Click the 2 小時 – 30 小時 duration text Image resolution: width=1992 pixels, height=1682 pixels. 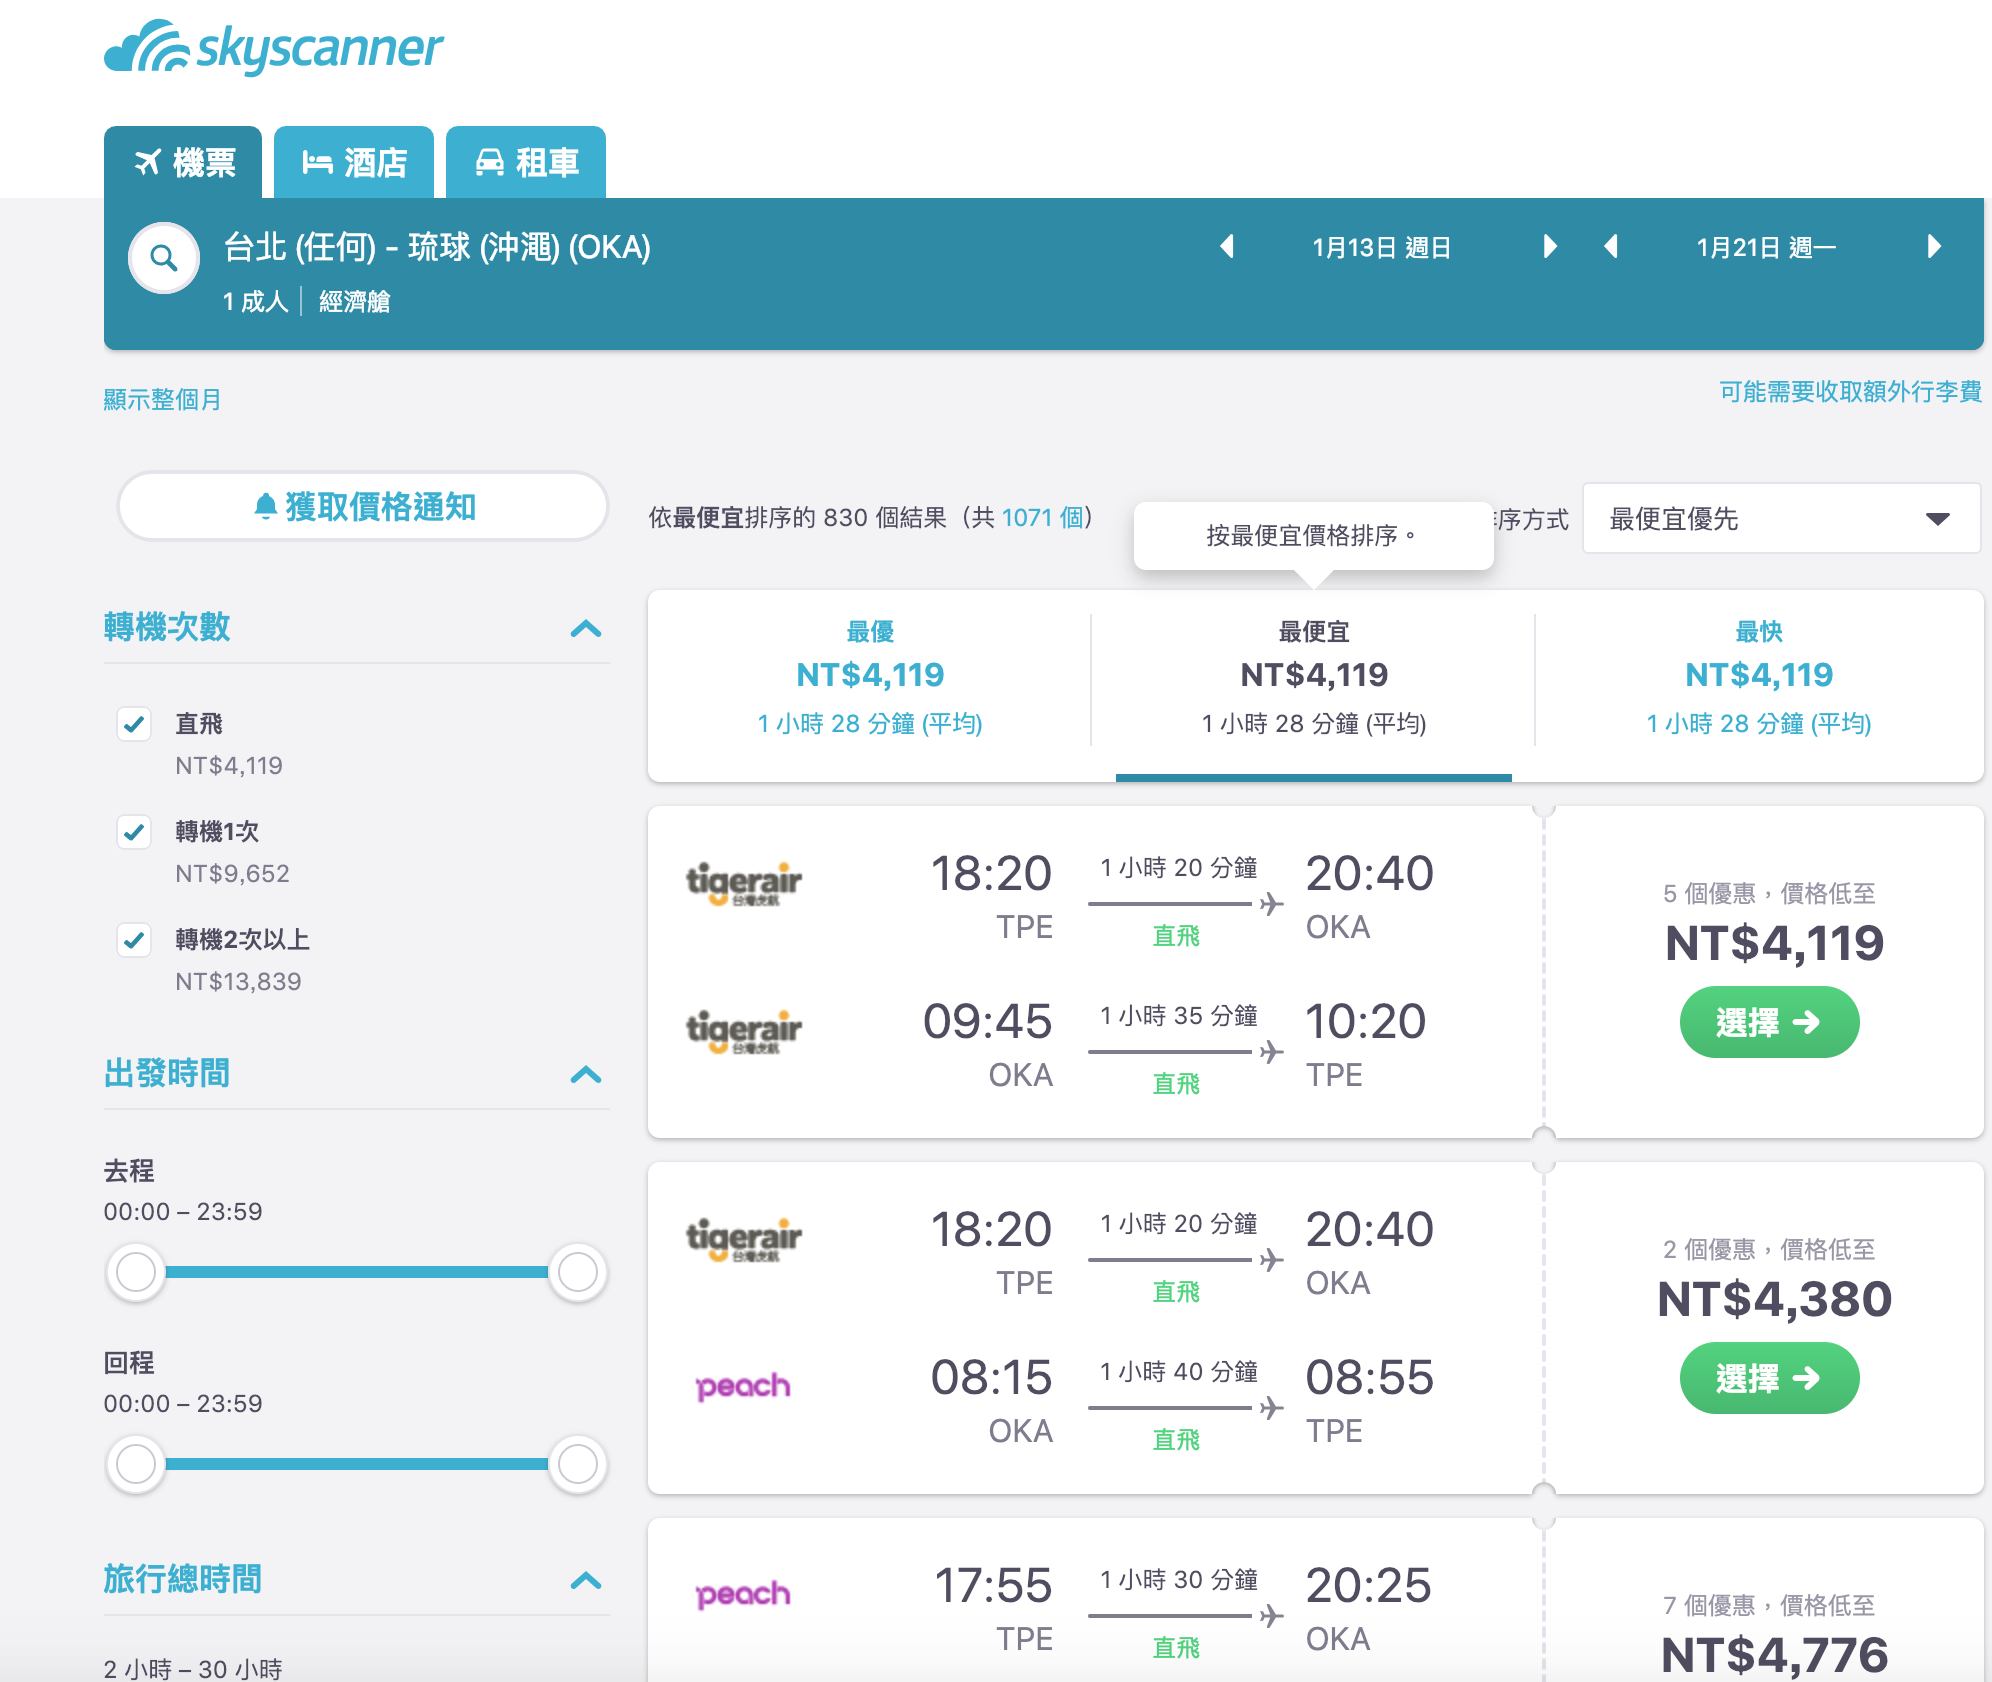[x=193, y=1668]
